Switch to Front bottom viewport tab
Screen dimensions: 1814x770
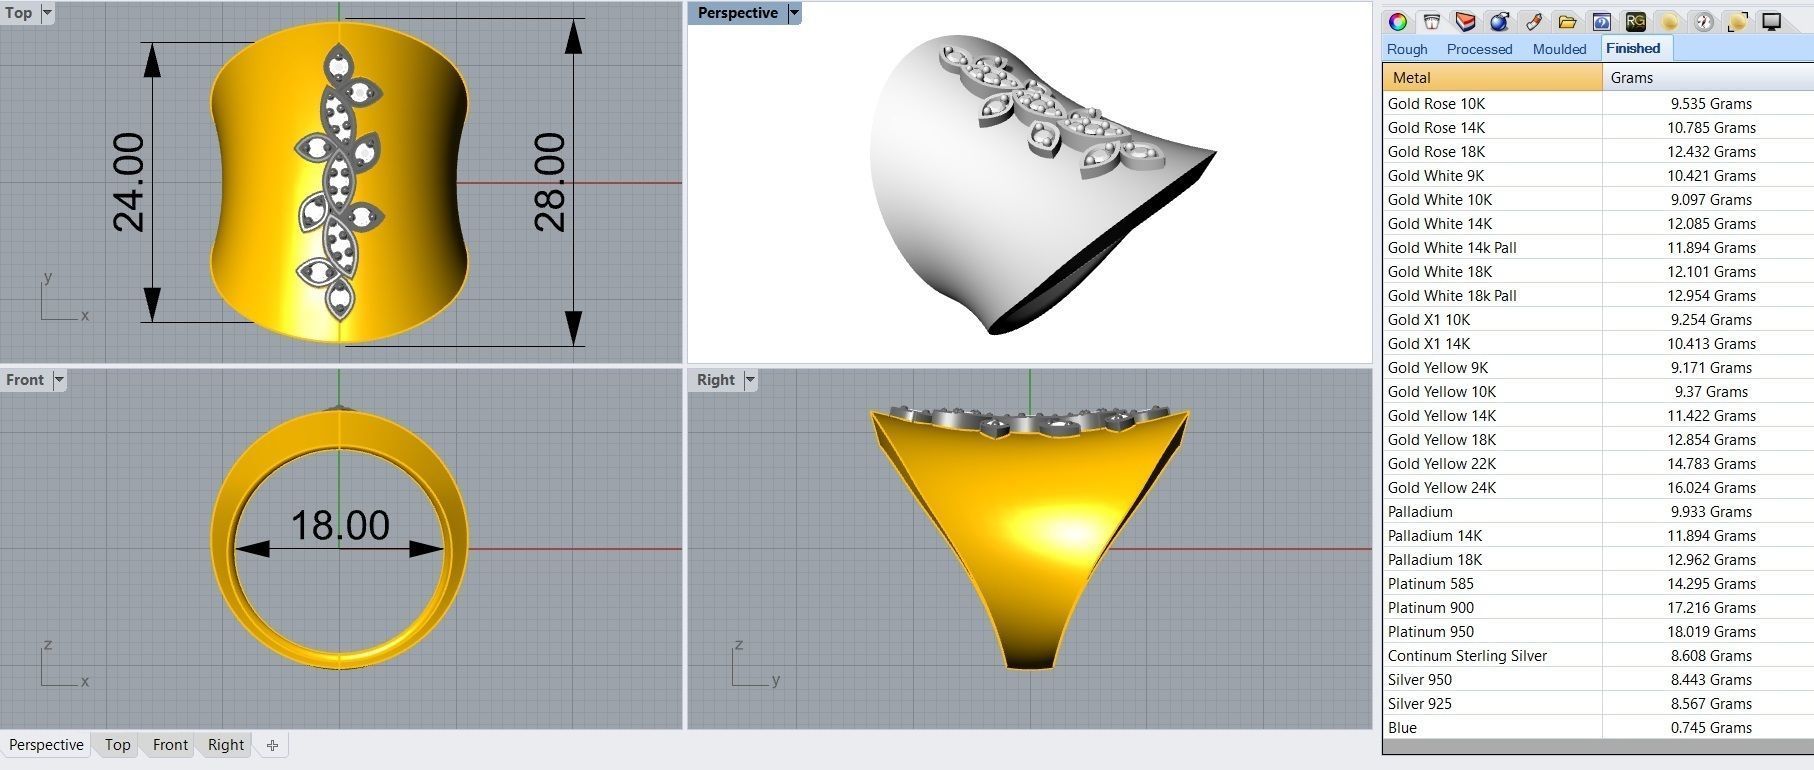point(170,745)
